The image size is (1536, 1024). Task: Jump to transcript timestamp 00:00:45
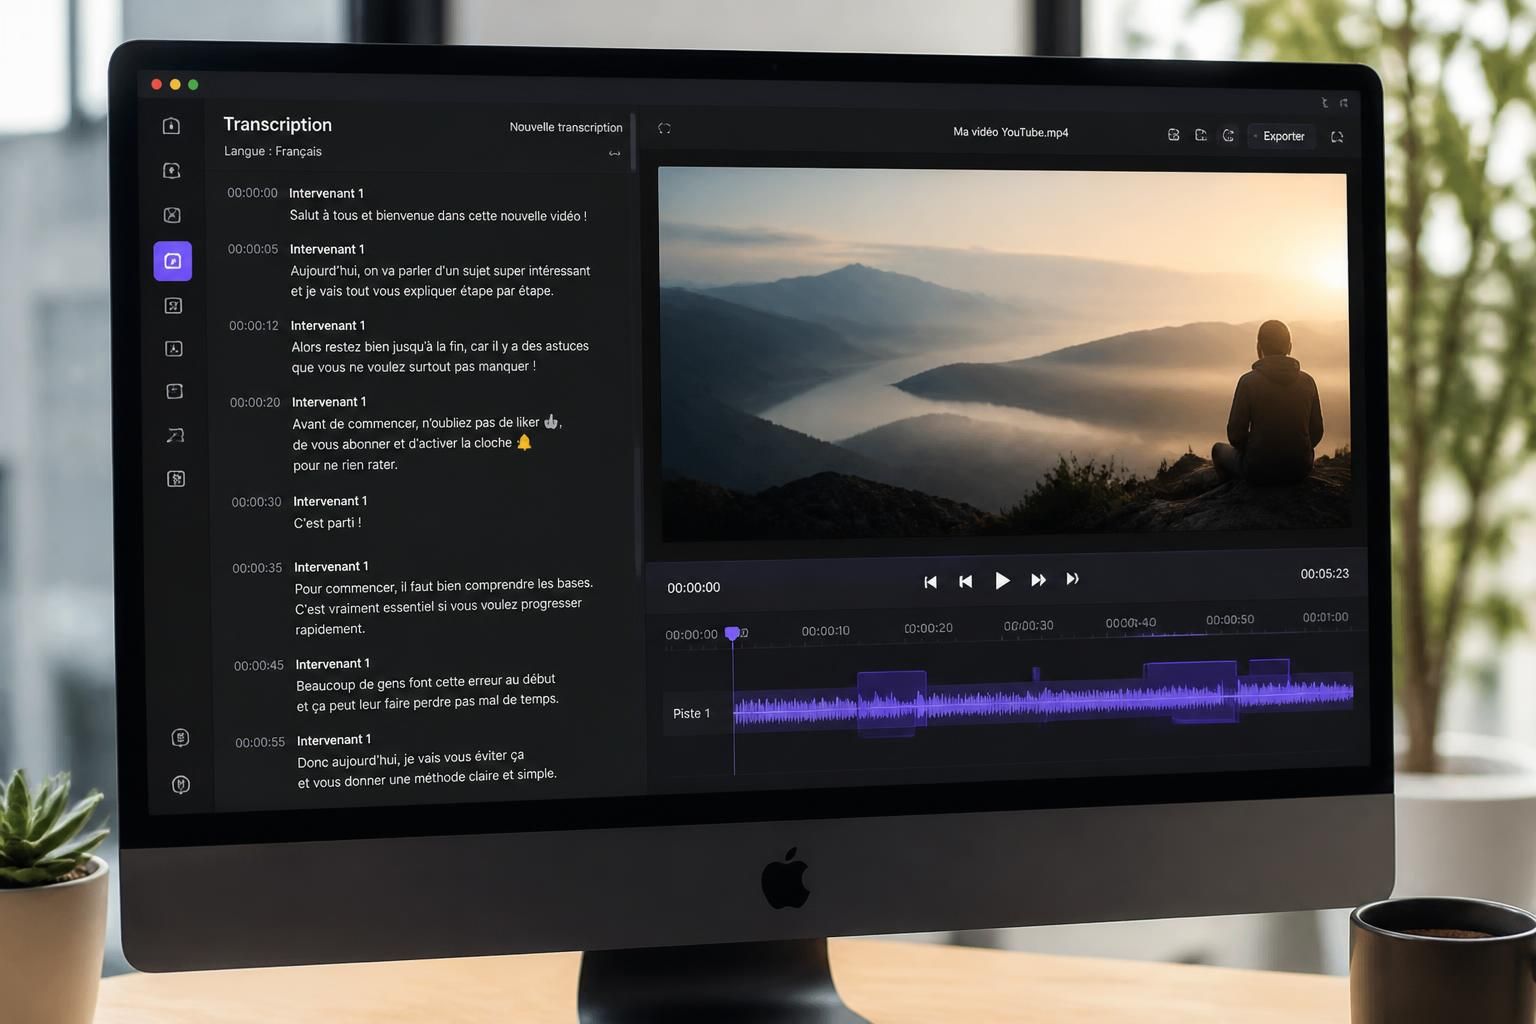[x=259, y=666]
